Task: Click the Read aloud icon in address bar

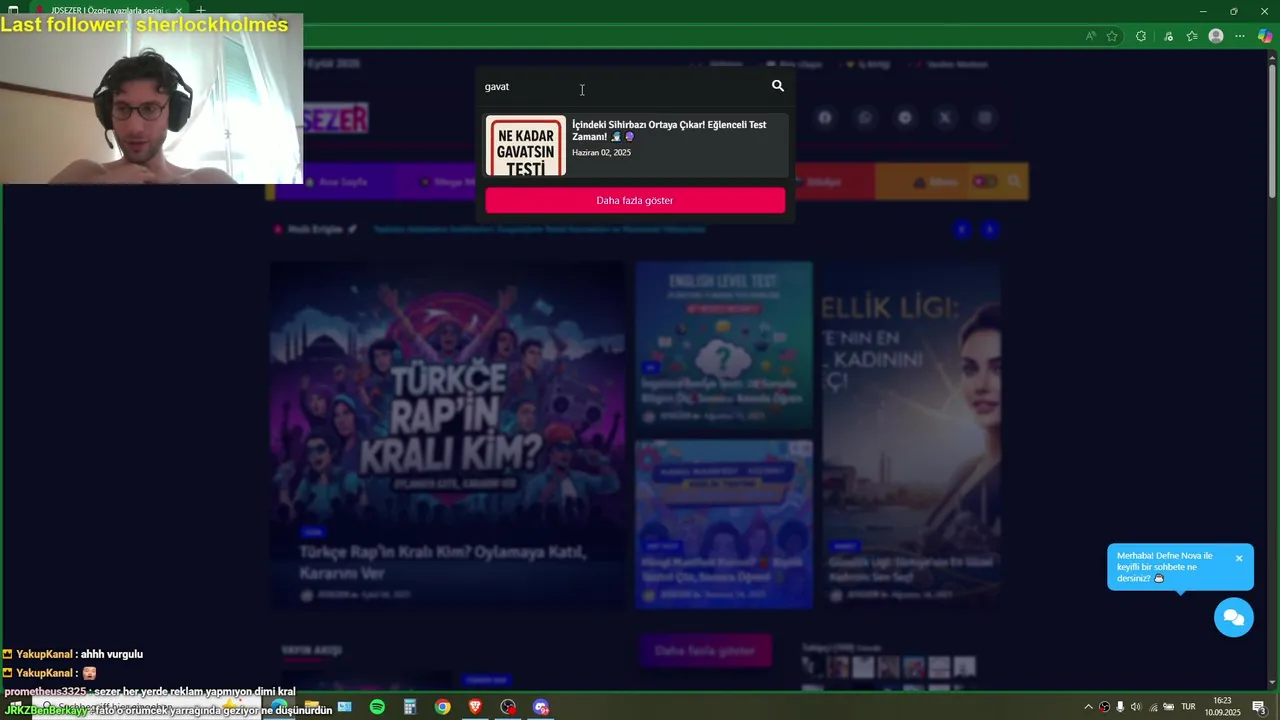Action: (x=1090, y=36)
